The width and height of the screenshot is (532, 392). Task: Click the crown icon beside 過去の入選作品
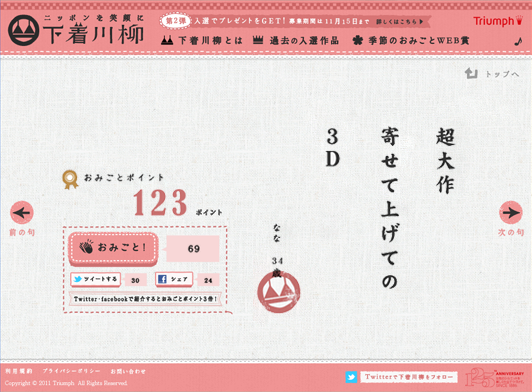(258, 40)
